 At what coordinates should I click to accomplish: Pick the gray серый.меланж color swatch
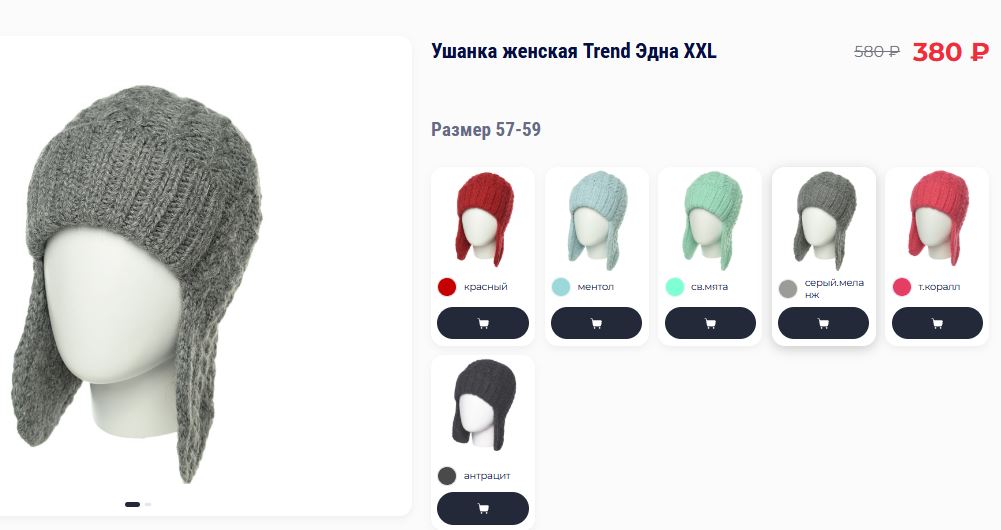[788, 289]
